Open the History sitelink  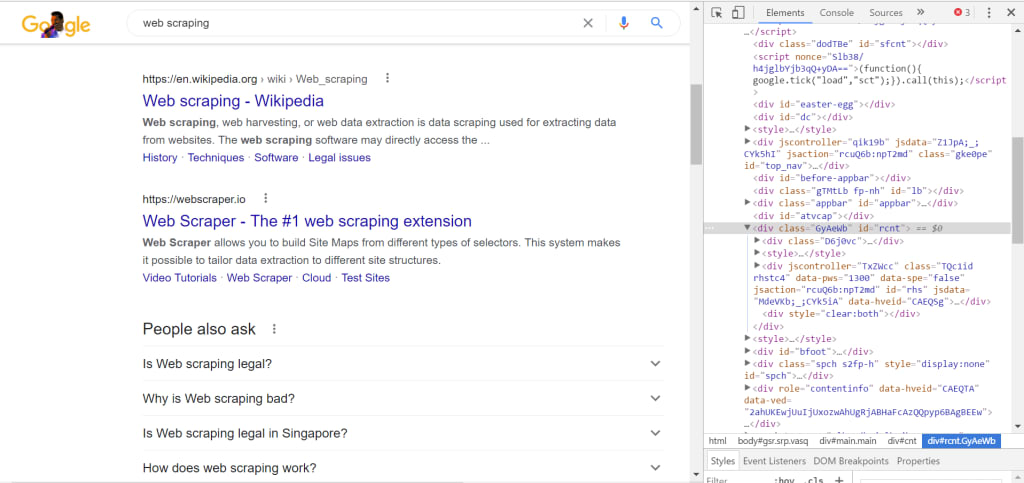coord(160,157)
